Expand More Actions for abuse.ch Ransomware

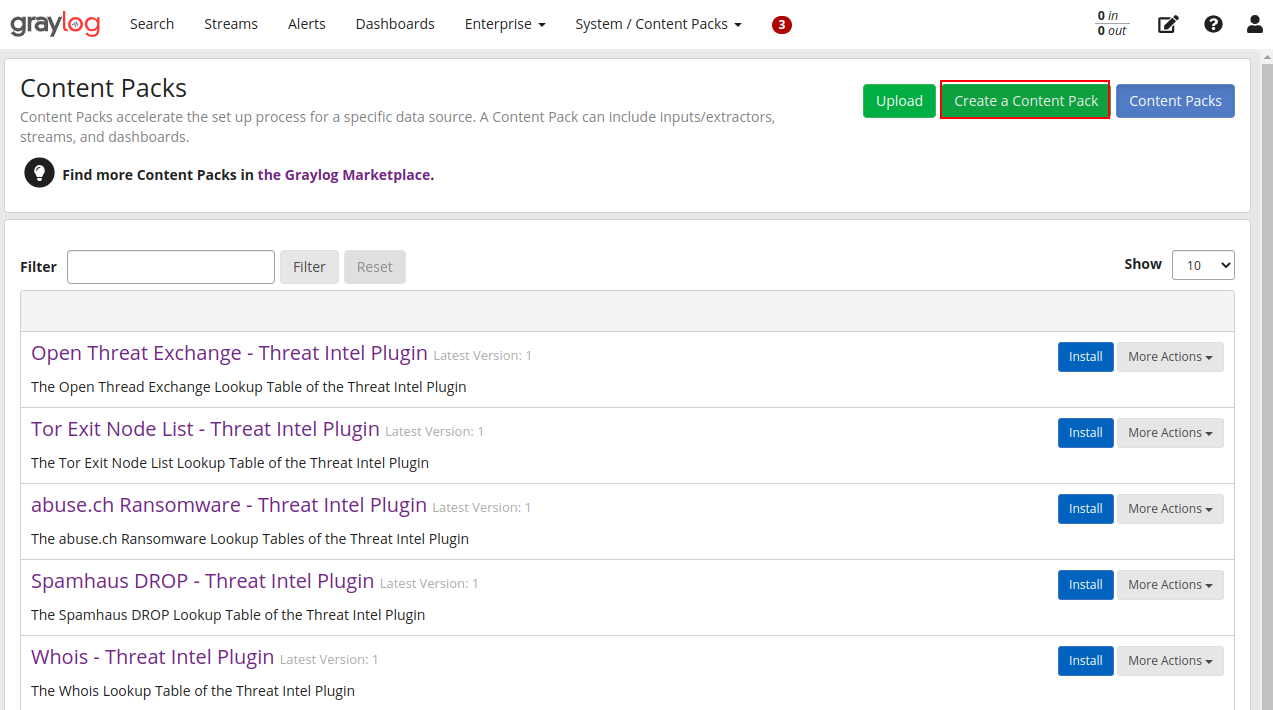tap(1170, 509)
